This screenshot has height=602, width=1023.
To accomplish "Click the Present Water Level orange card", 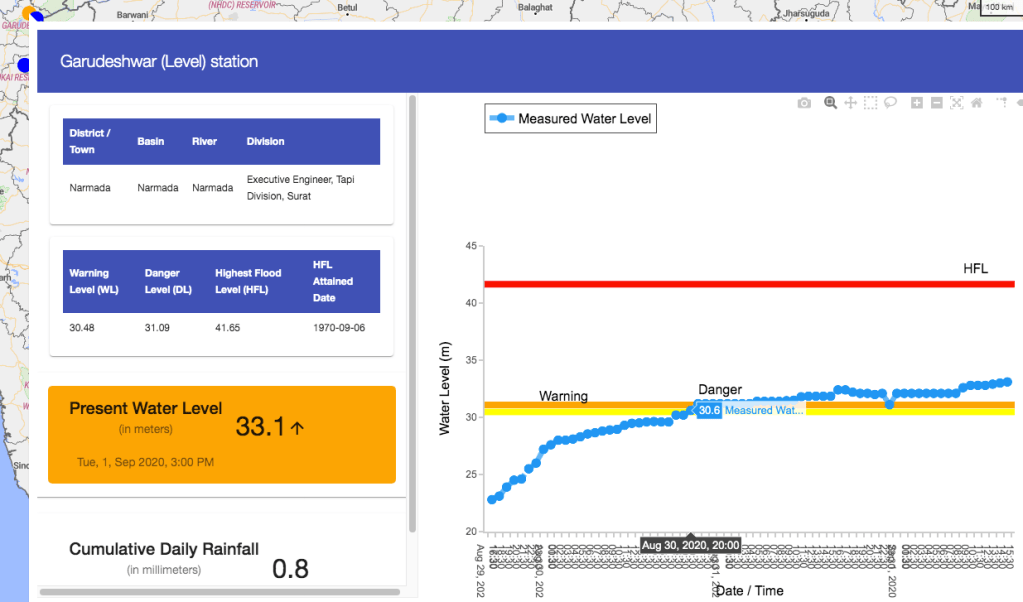I will (x=222, y=434).
